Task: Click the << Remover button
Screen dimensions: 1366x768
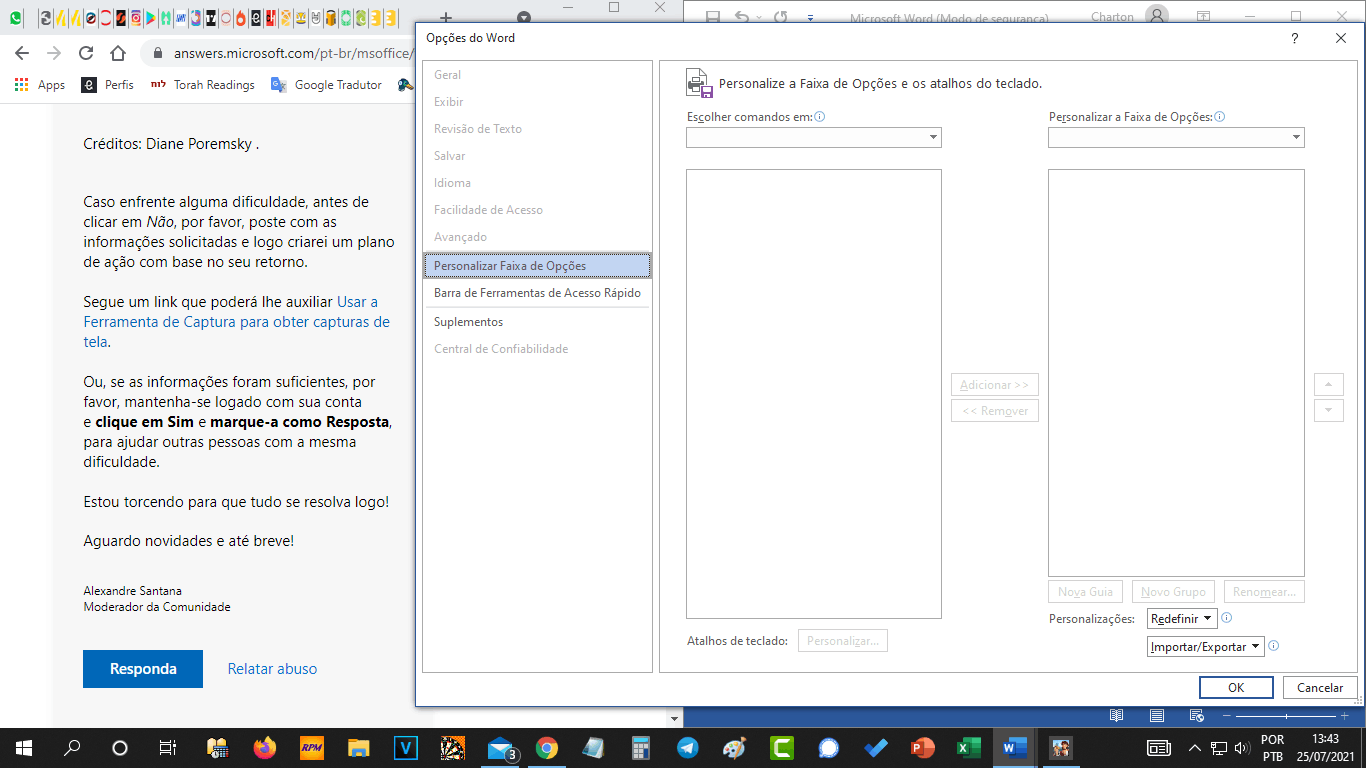Action: (995, 411)
